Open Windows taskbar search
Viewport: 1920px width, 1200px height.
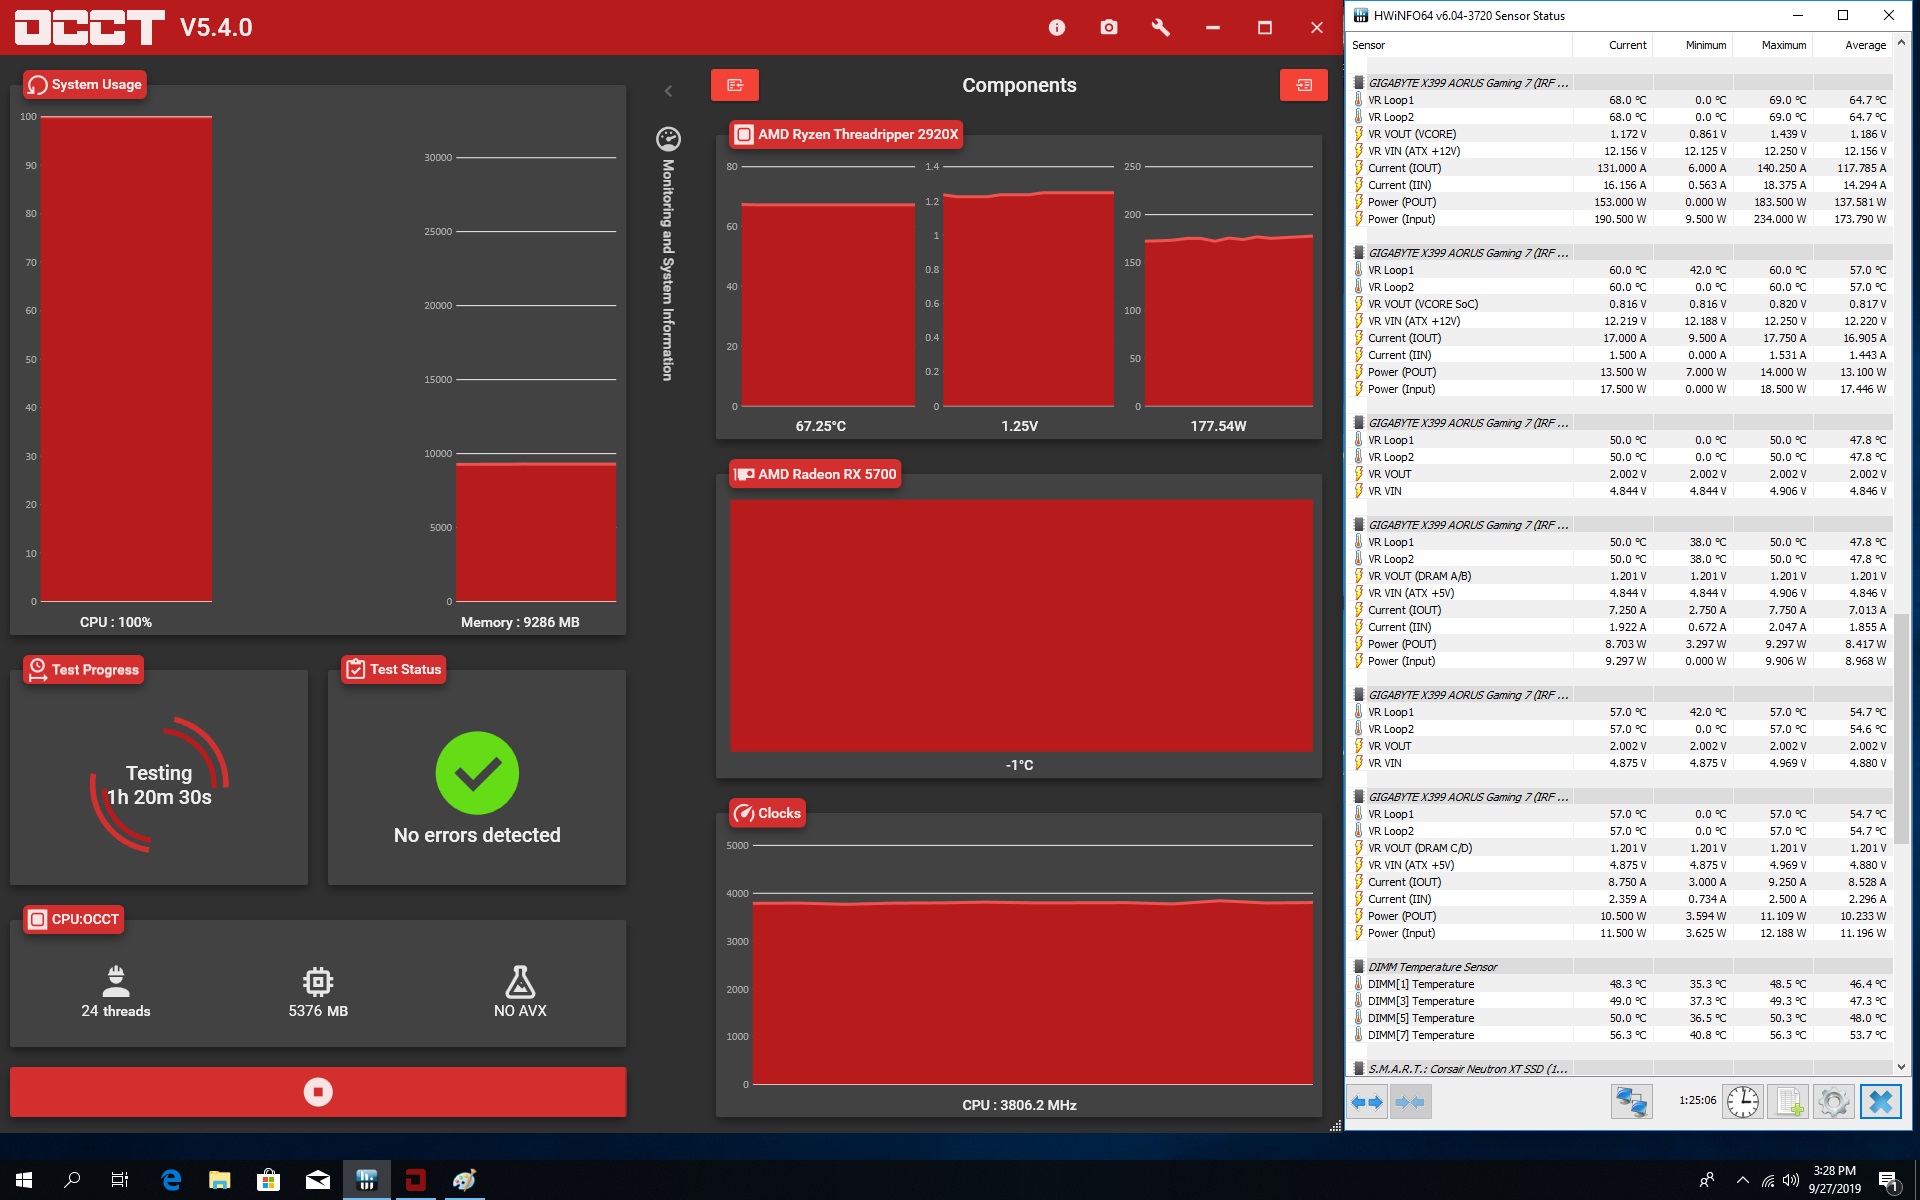coord(72,1180)
